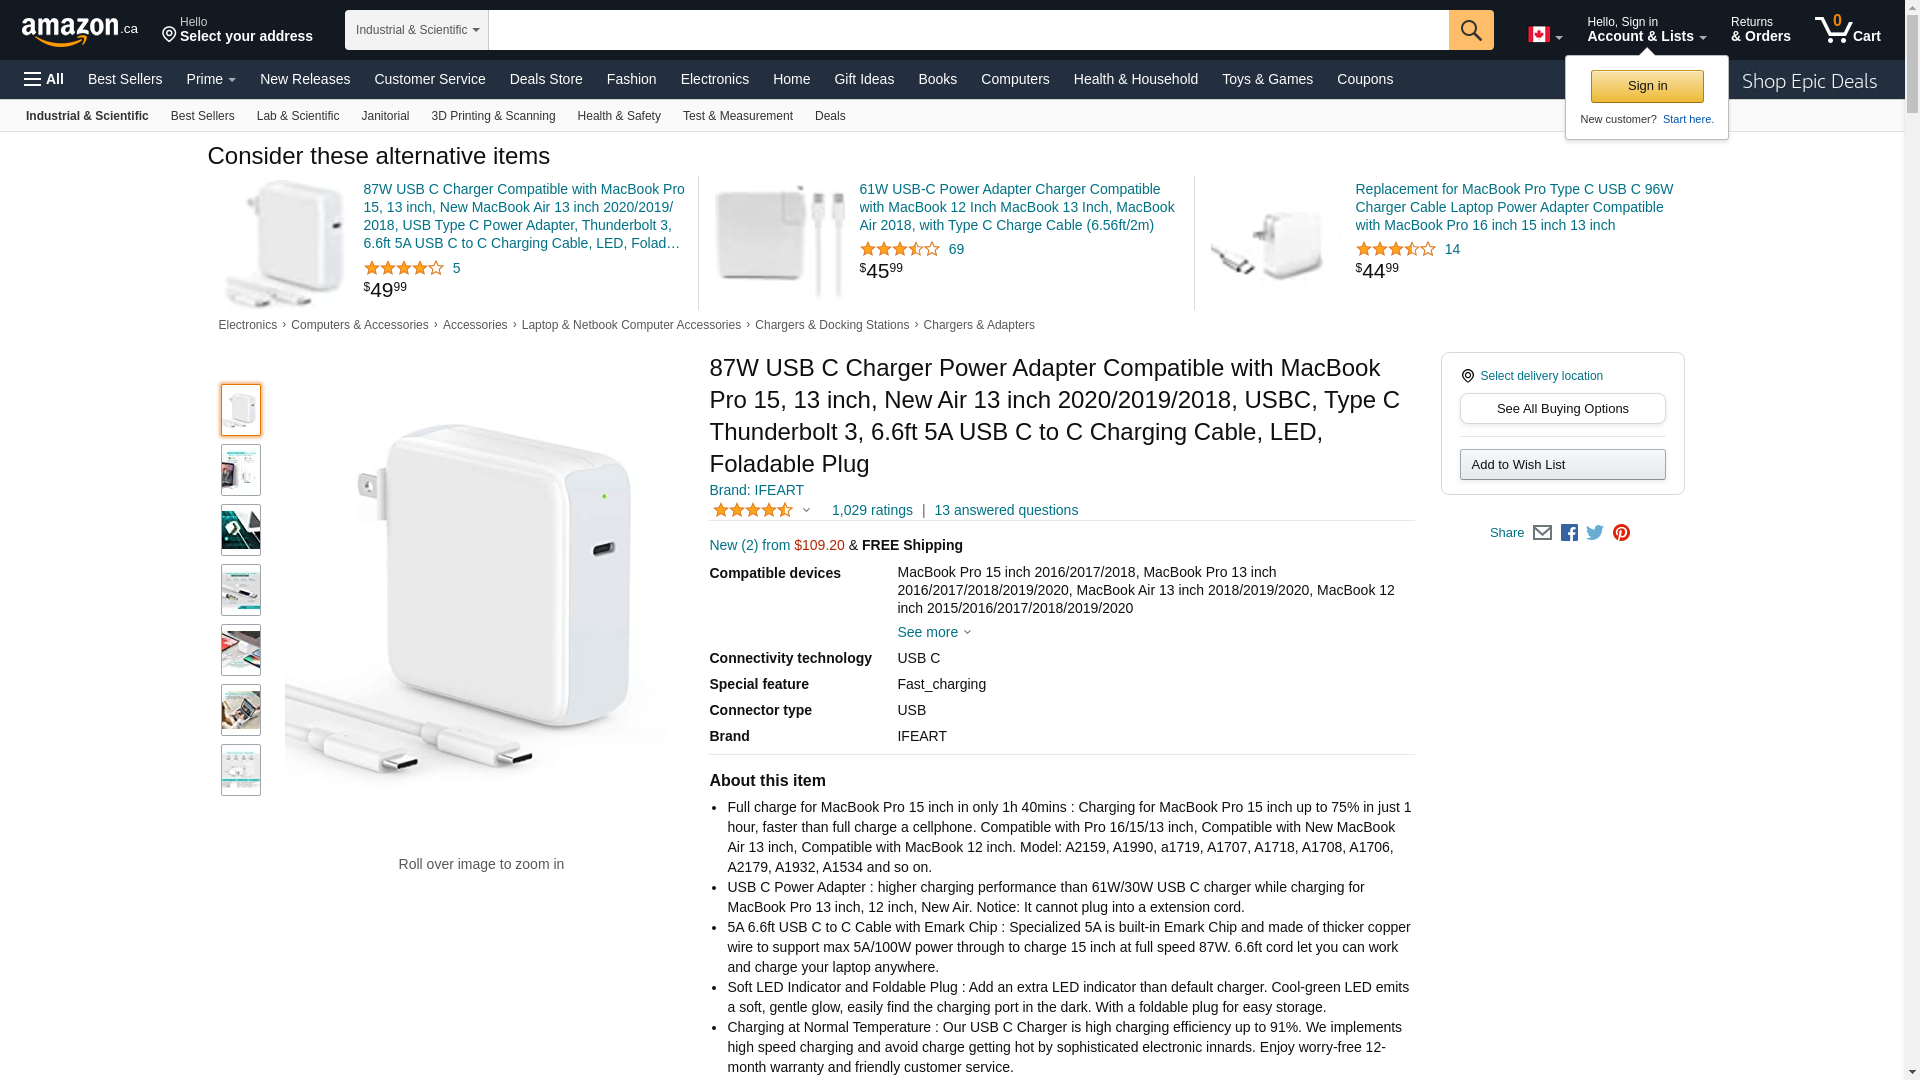
Task: Share product on Facebook
Action: click(1569, 533)
